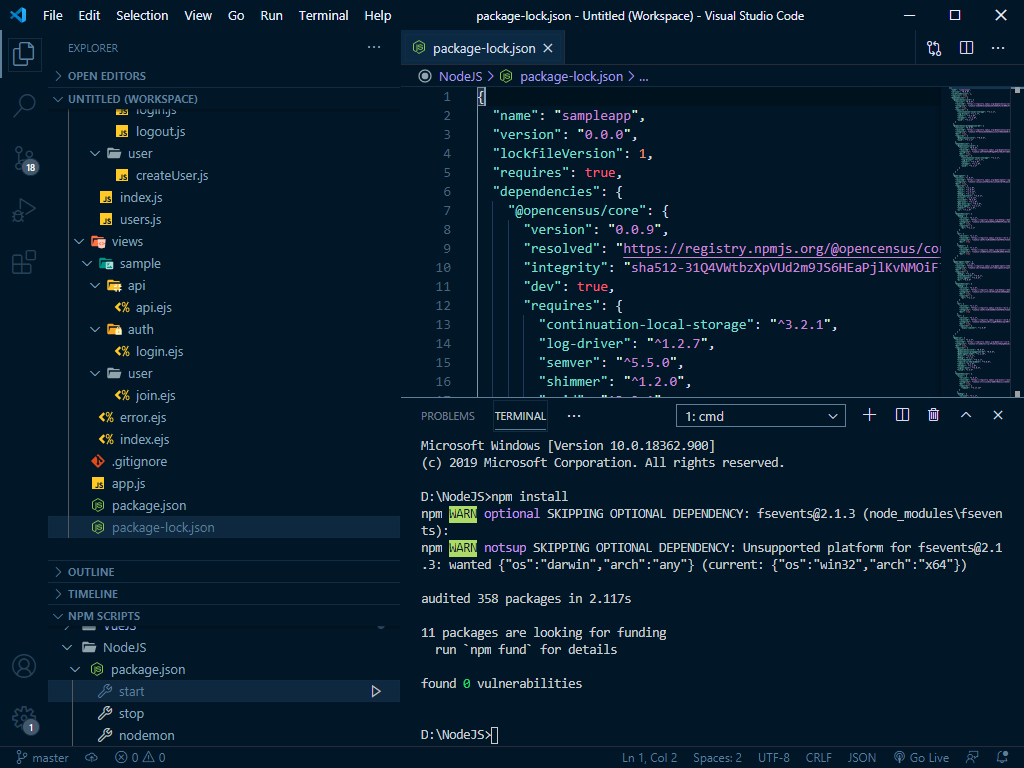
Task: Expand the Outline section
Action: point(223,571)
